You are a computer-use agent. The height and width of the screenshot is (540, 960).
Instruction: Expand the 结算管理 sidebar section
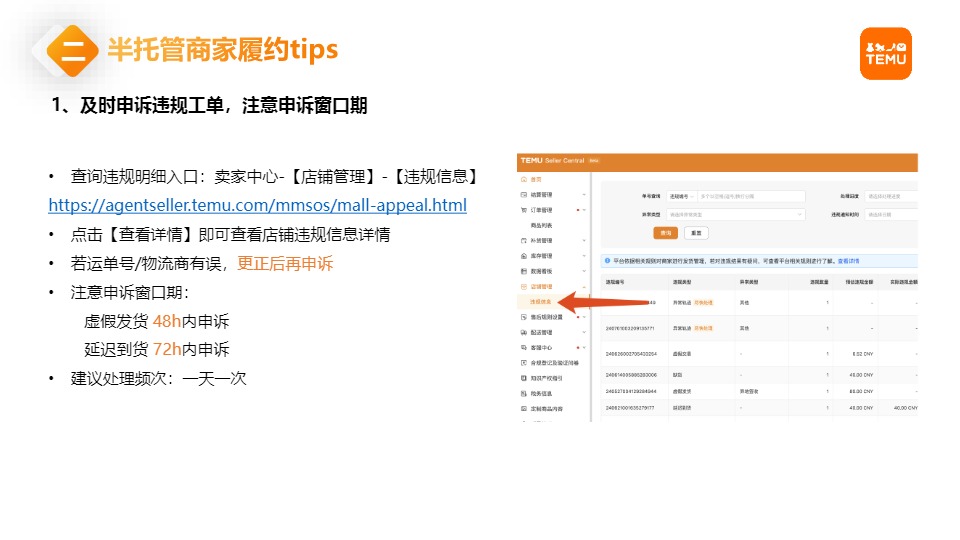point(584,195)
